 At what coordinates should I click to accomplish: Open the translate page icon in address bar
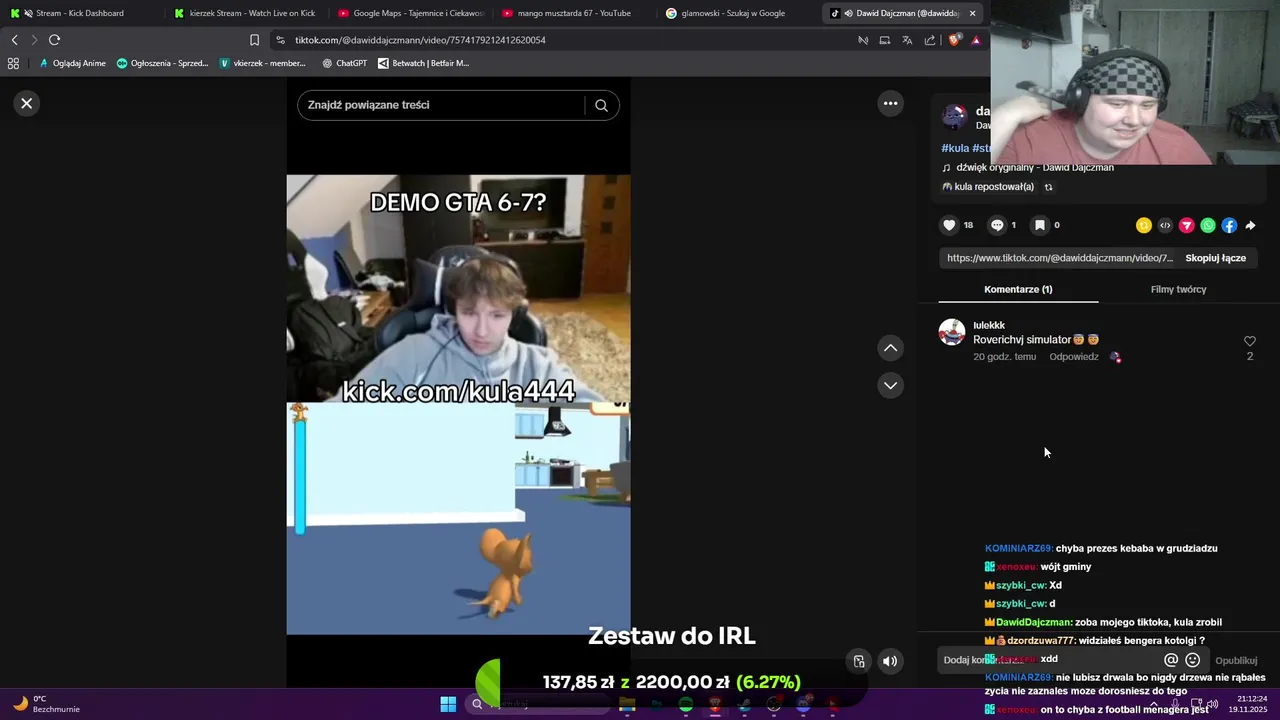907,40
